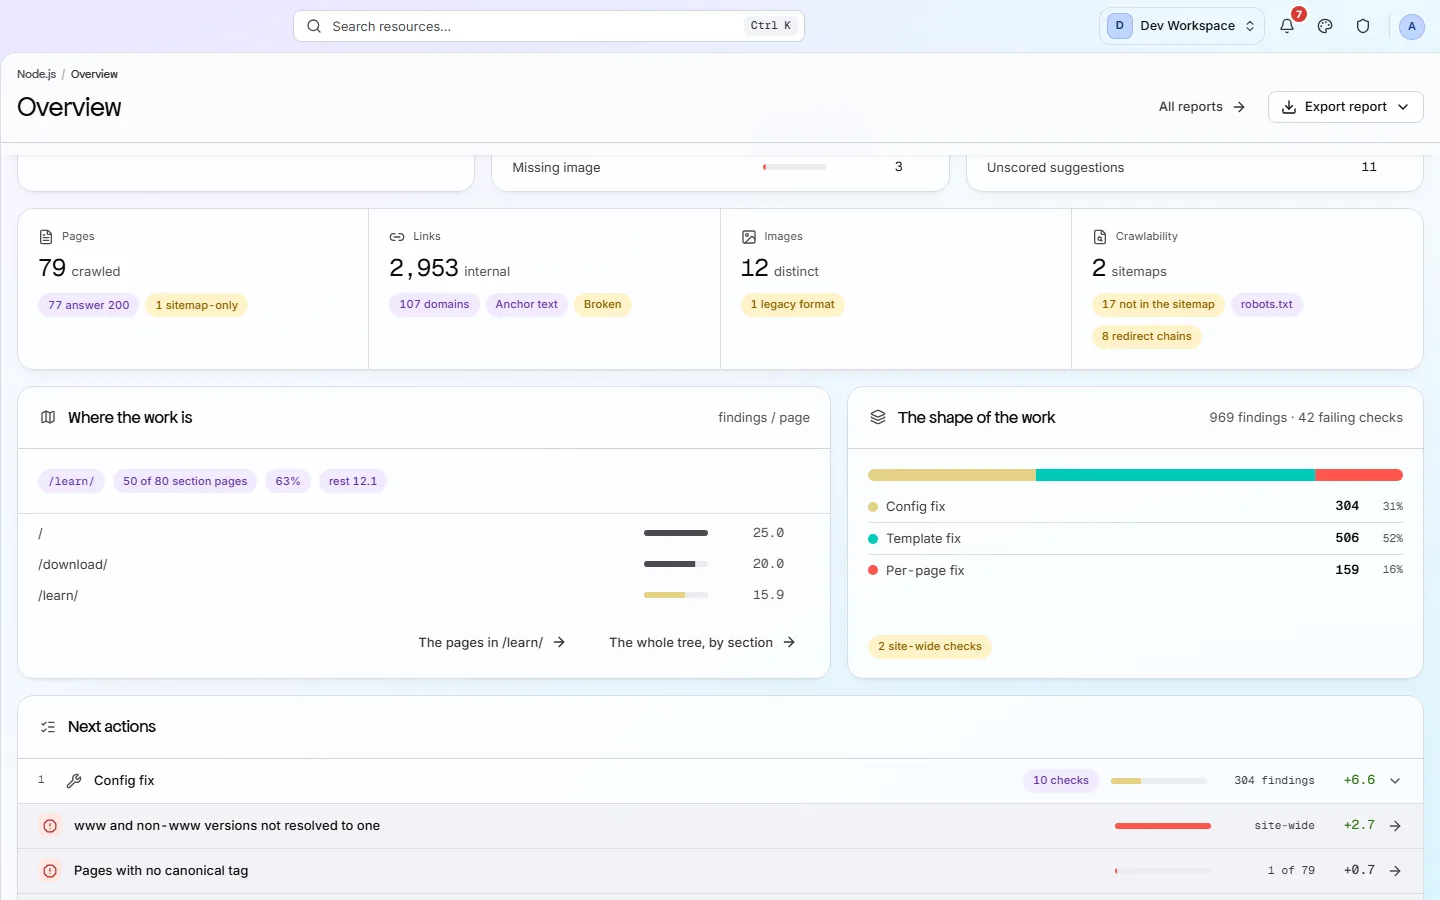Viewport: 1440px width, 900px height.
Task: Click the Template fix teal bar segment
Action: [1175, 476]
